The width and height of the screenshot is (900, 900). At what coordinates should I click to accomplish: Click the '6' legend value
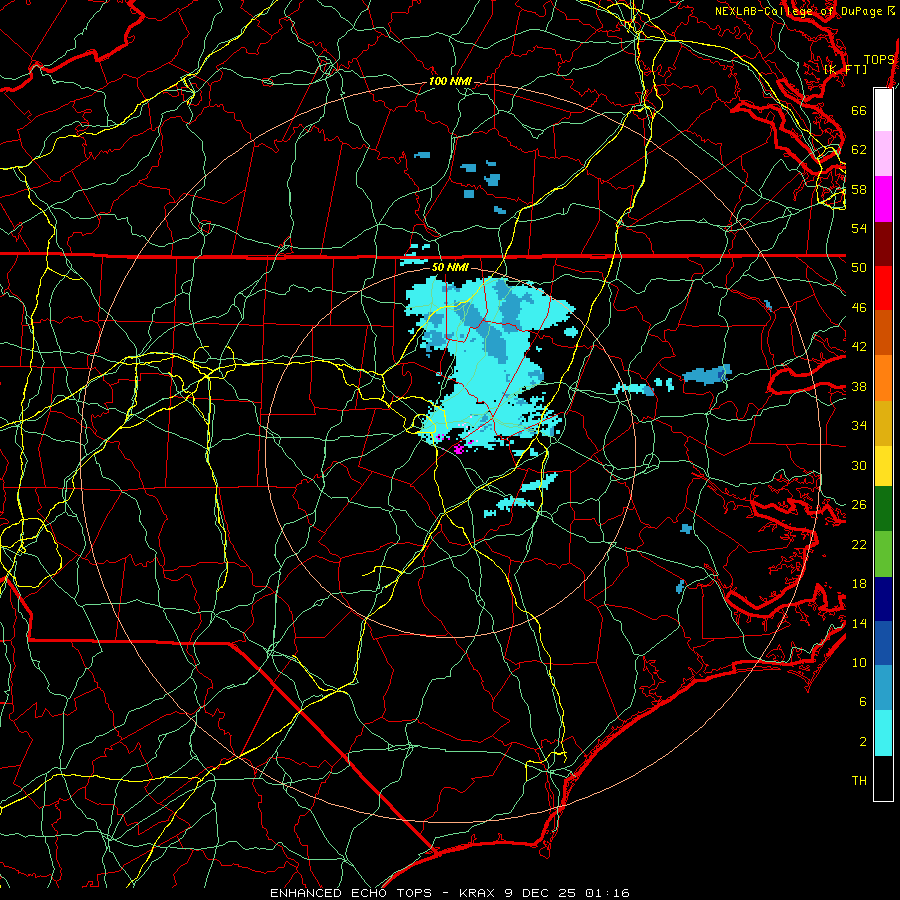[x=863, y=702]
